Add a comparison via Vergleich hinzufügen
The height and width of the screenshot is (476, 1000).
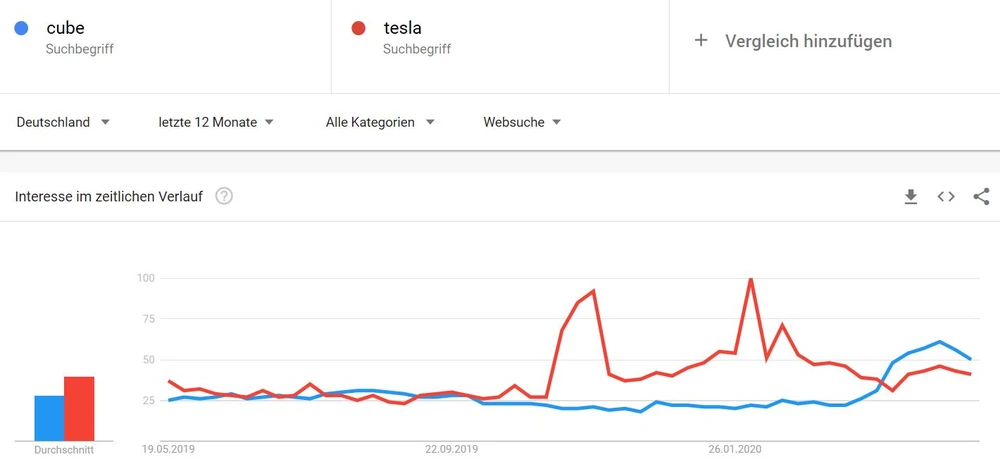click(808, 41)
